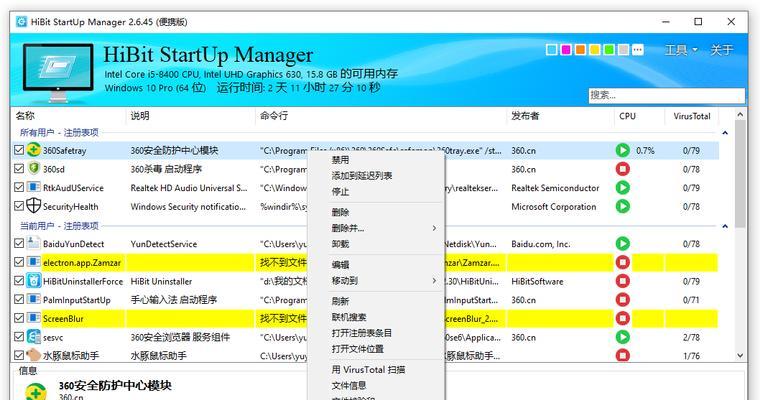
Task: Sort by the VirusTotal column header
Action: pos(691,116)
